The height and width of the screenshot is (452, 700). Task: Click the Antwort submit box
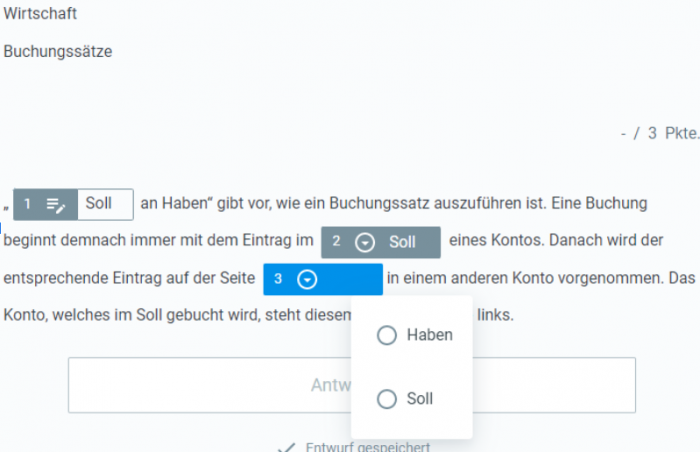[352, 385]
